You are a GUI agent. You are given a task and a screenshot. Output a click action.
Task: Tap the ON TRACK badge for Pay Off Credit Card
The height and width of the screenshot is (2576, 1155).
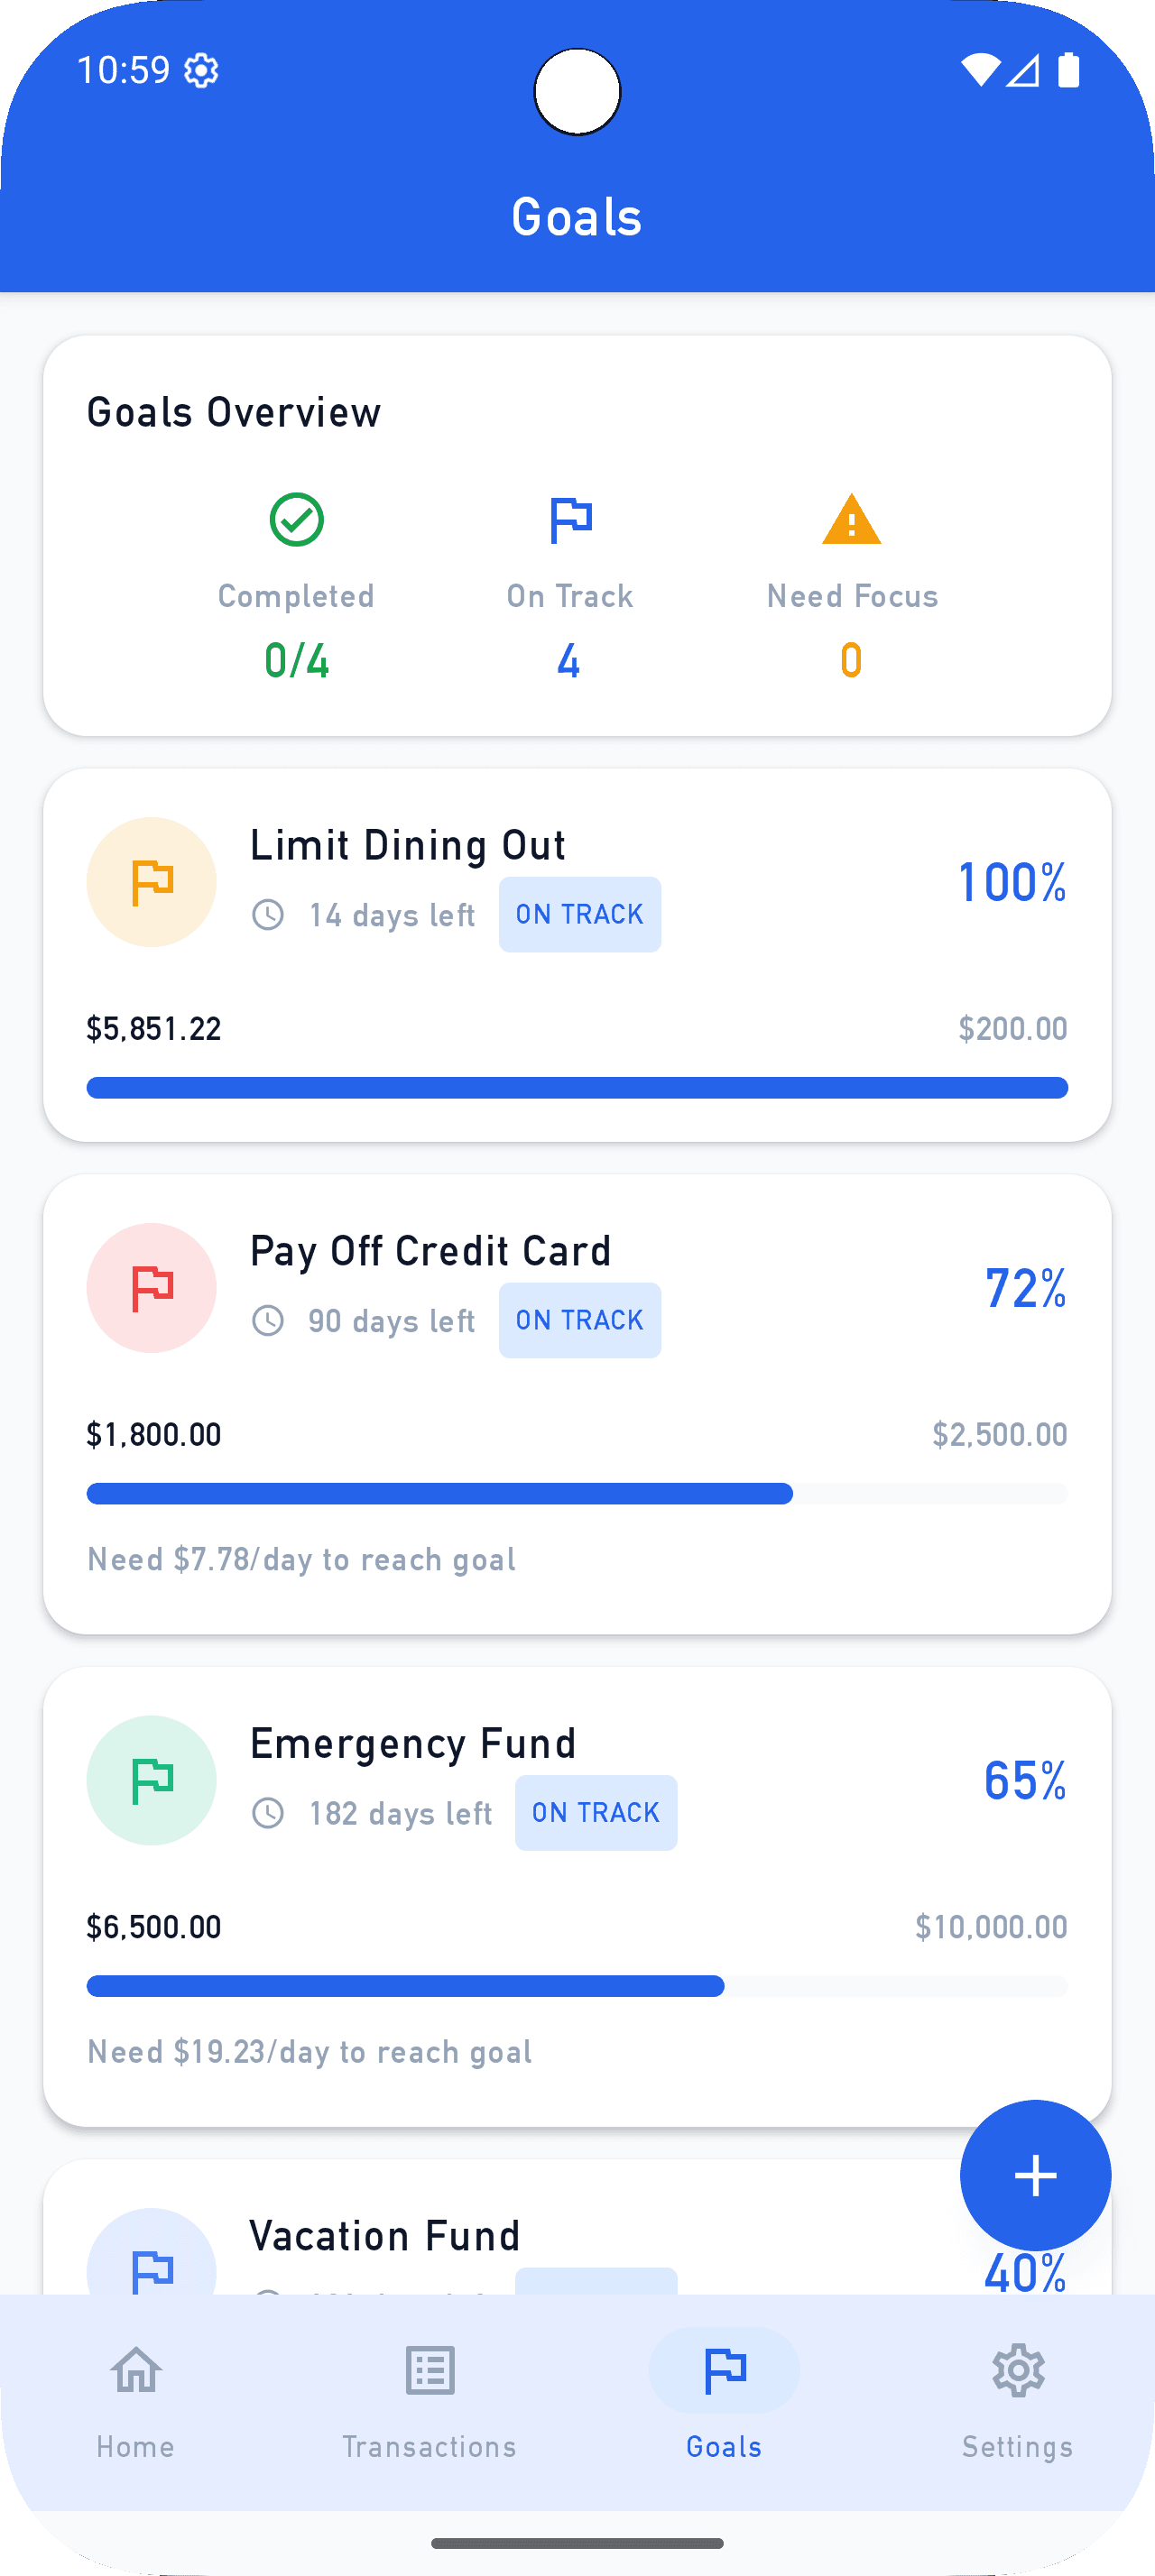580,1320
